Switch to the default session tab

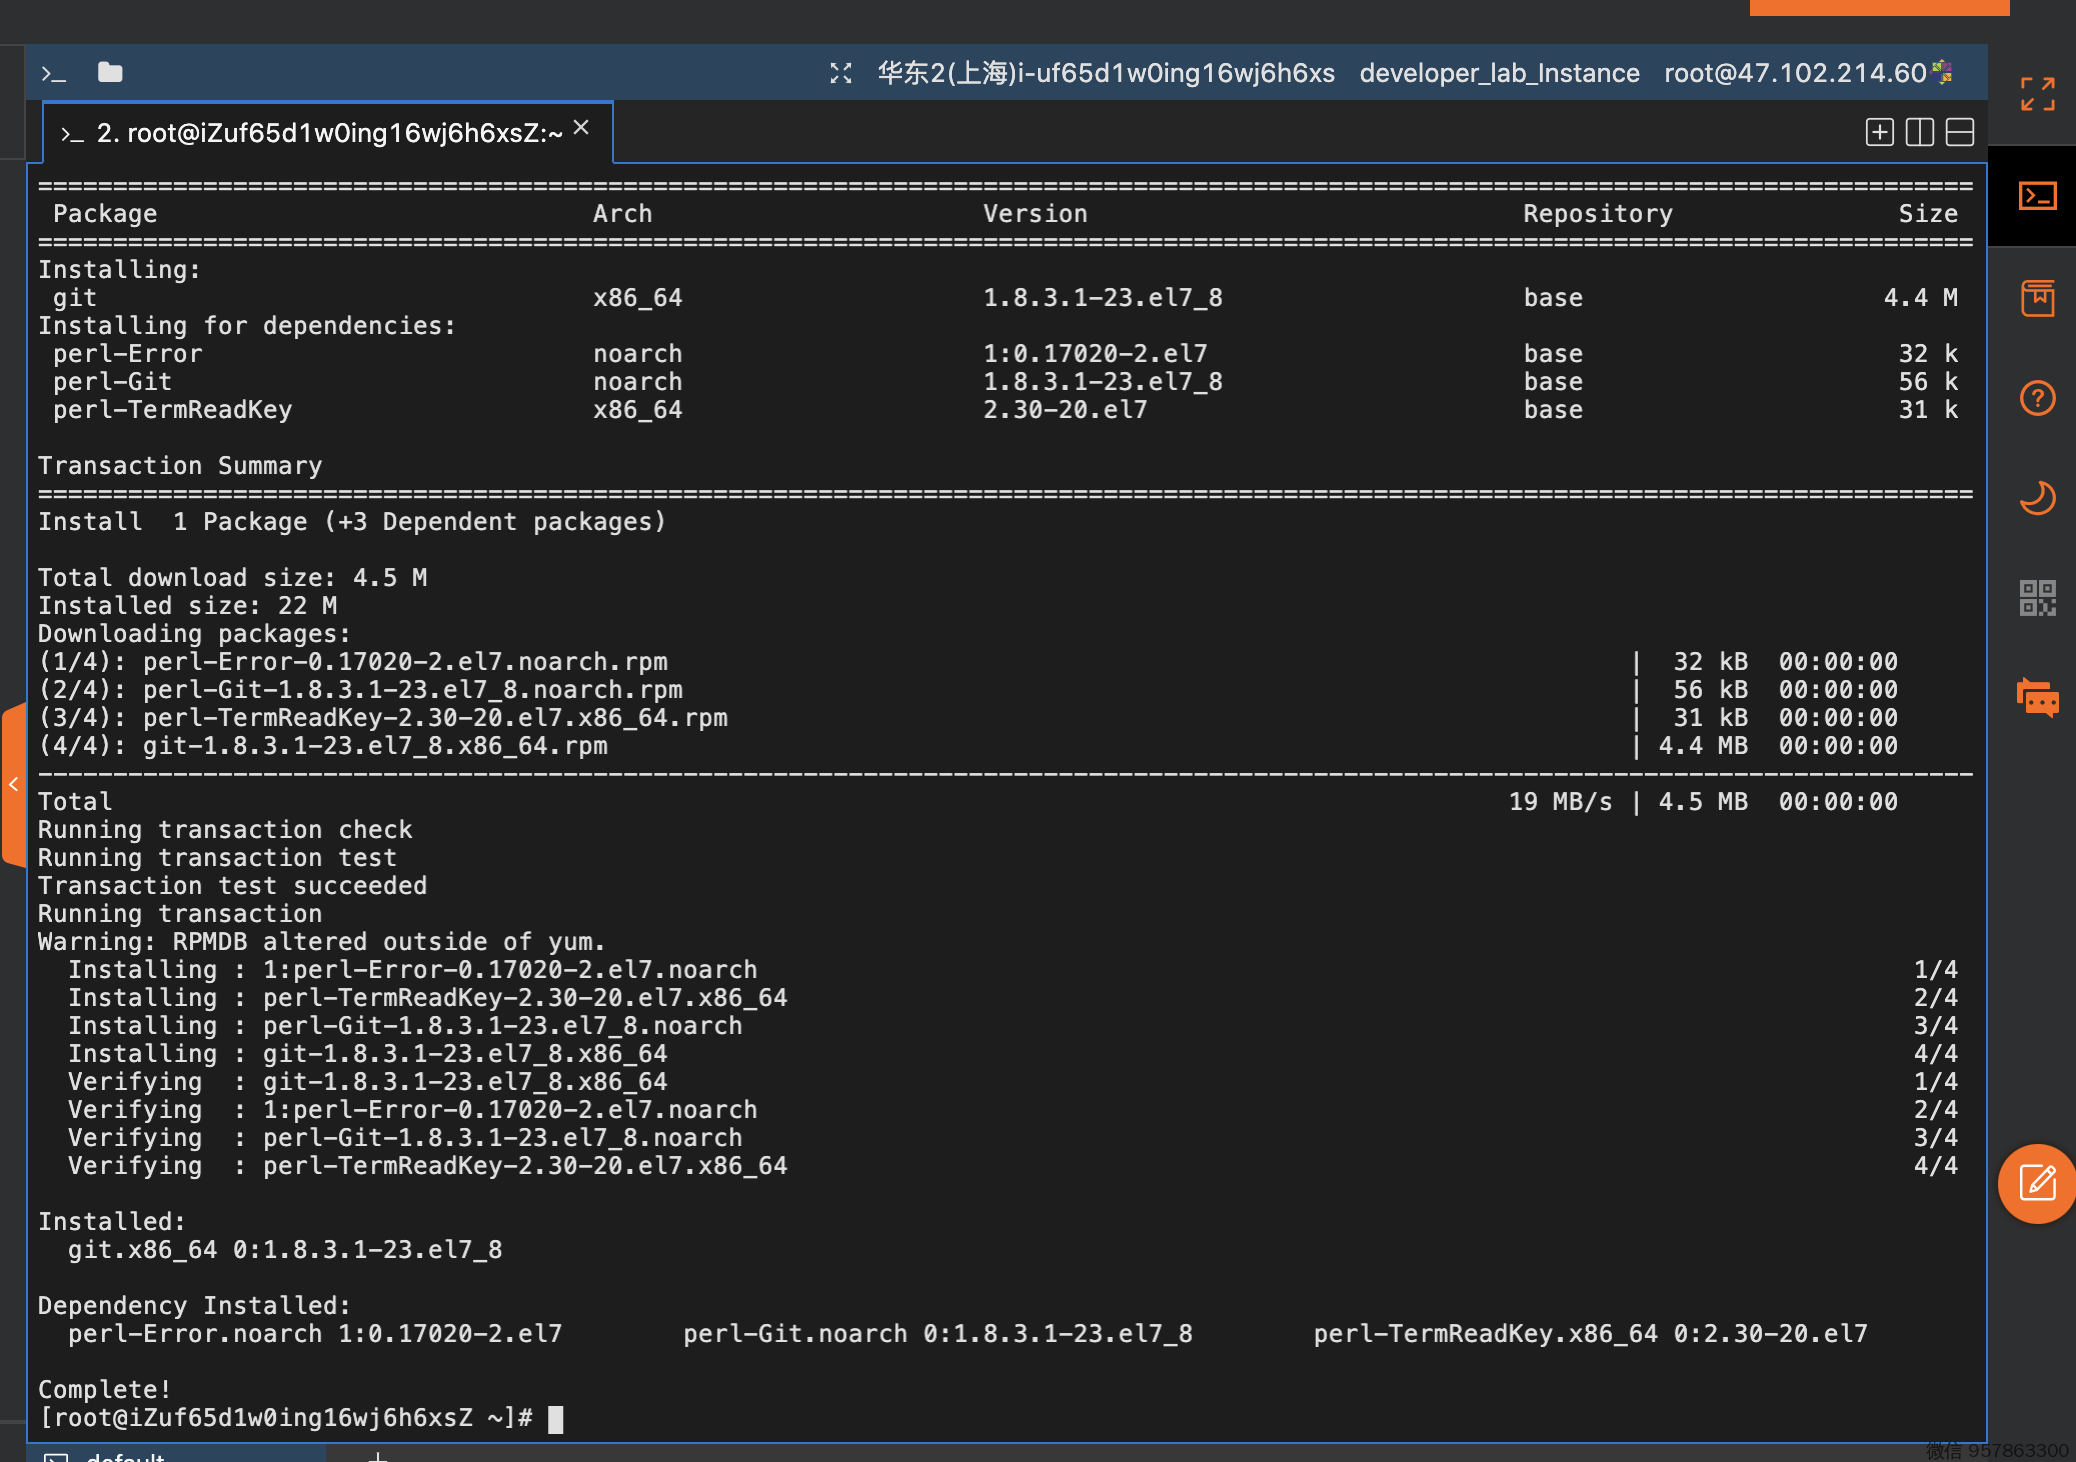[125, 1455]
